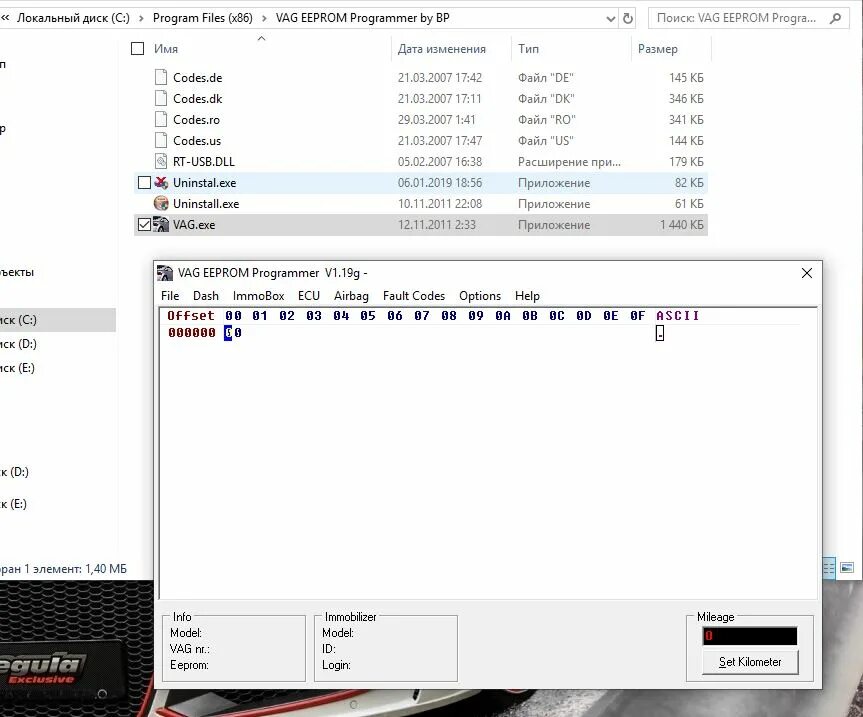Viewport: 863px width, 717px height.
Task: Select Codes.us file name
Action: pyautogui.click(x=197, y=140)
